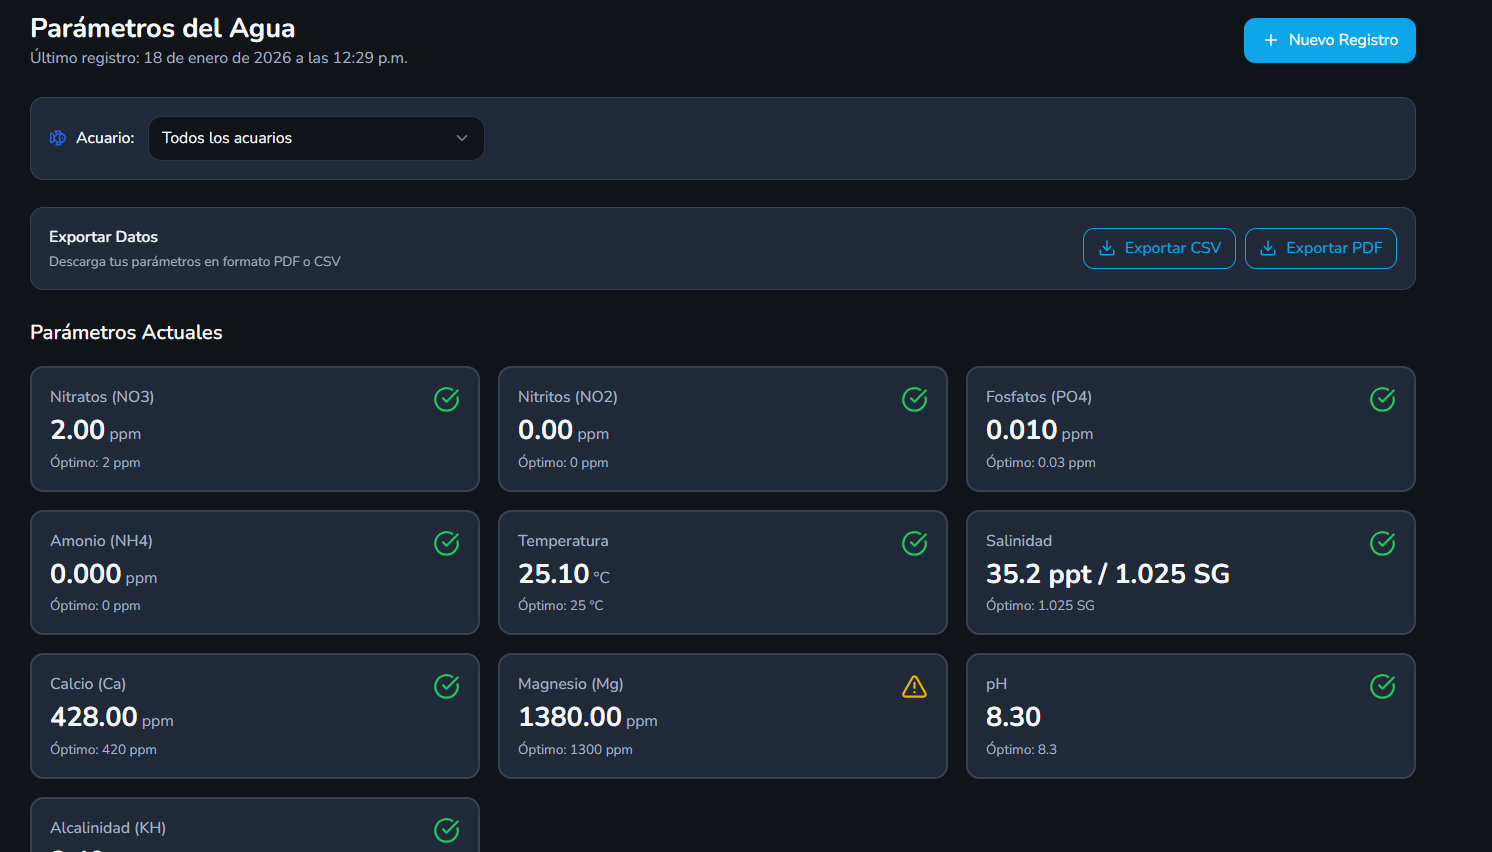This screenshot has width=1492, height=852.
Task: Click the plus icon in Nuevo Registro
Action: click(1271, 40)
